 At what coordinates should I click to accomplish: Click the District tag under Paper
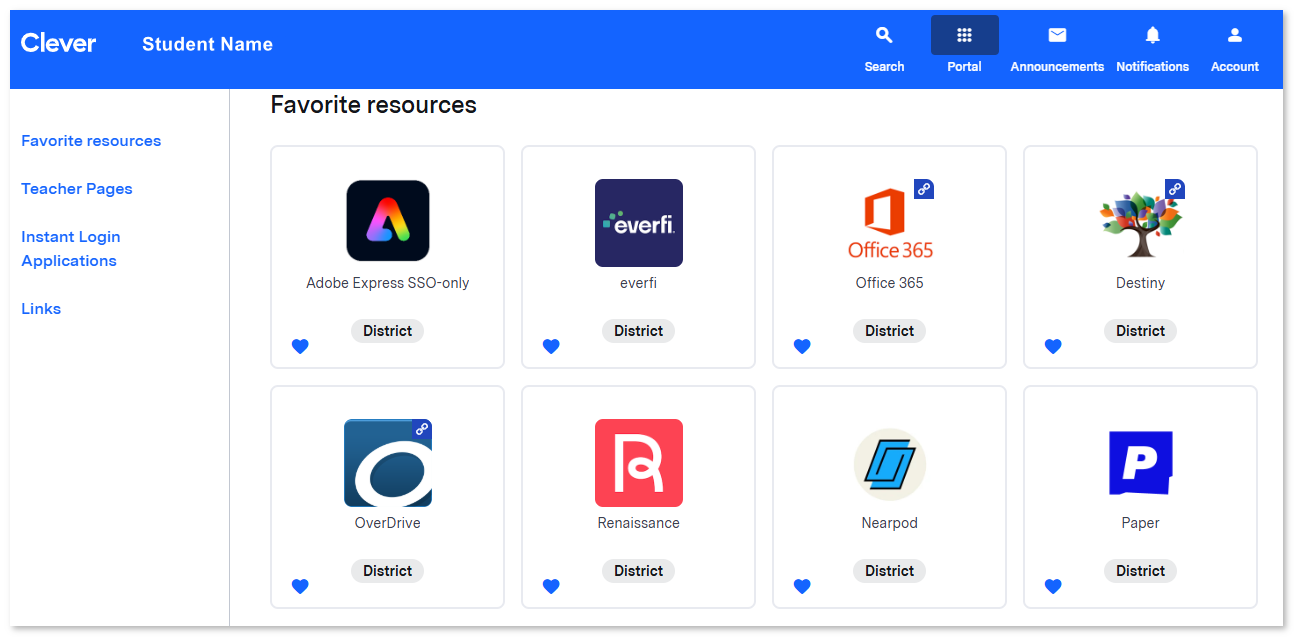point(1141,571)
